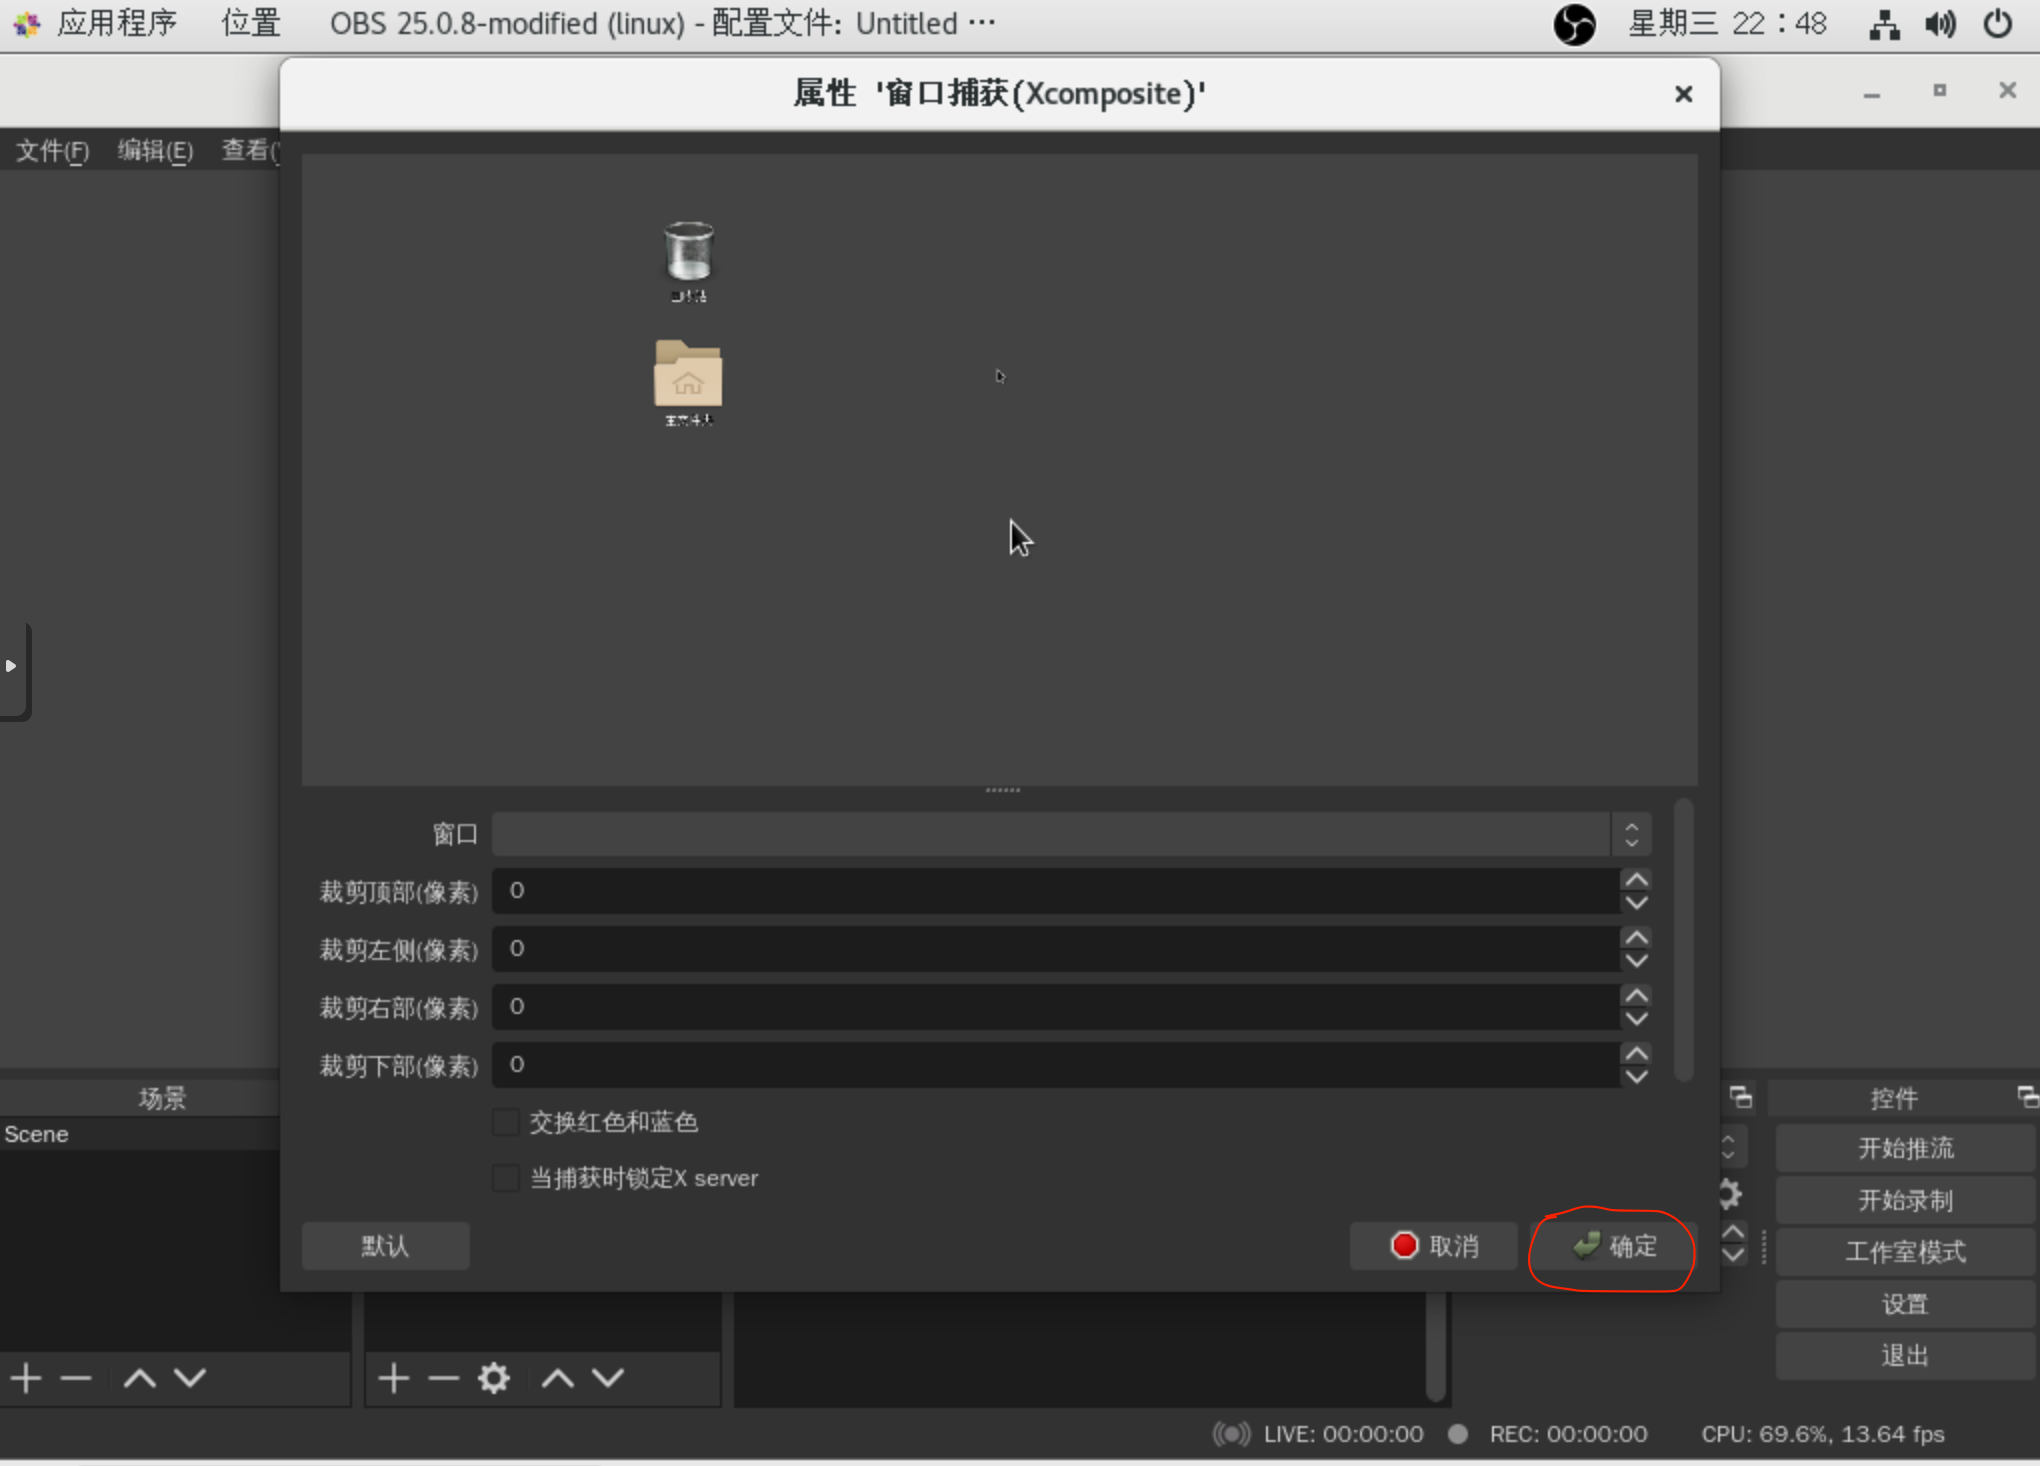Click the up stepper beside 工作室模式

[x=1734, y=1231]
